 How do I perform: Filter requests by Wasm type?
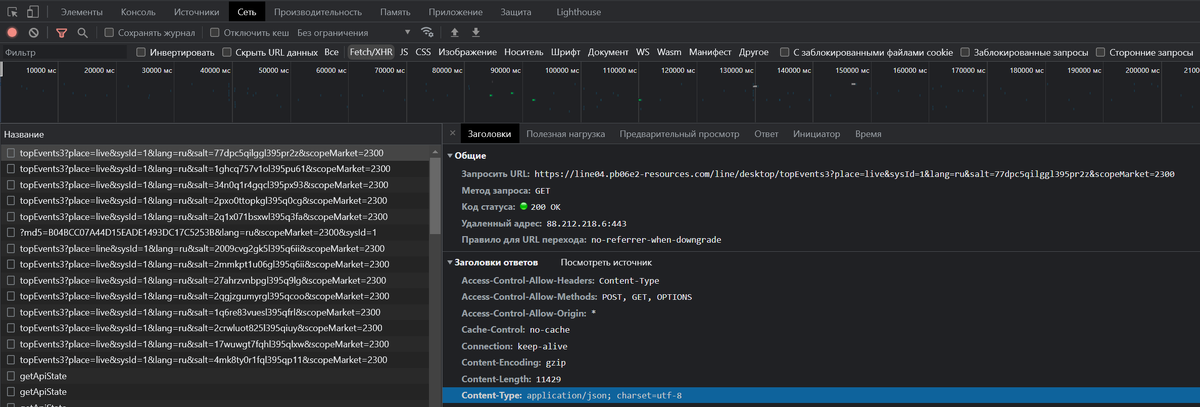coord(669,52)
